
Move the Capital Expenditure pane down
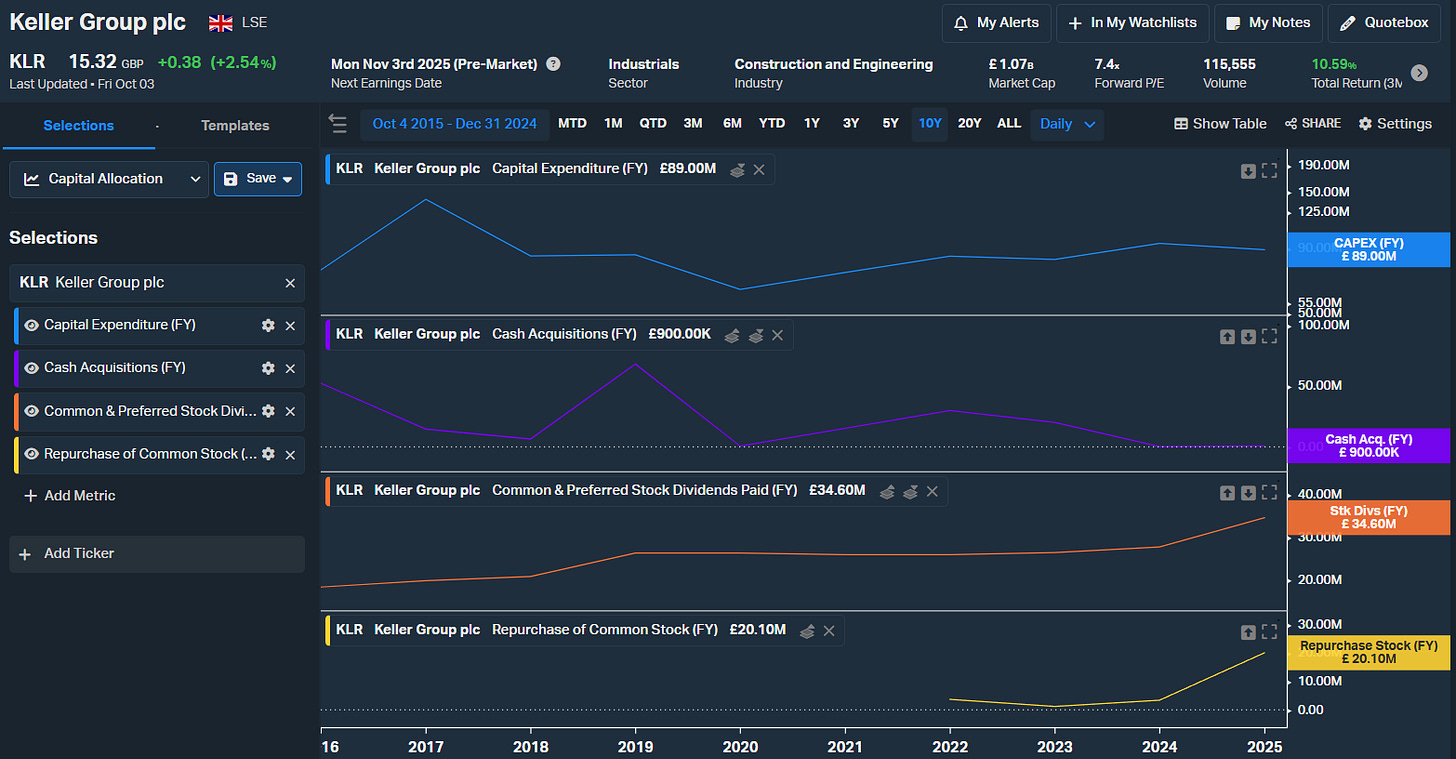click(1248, 171)
